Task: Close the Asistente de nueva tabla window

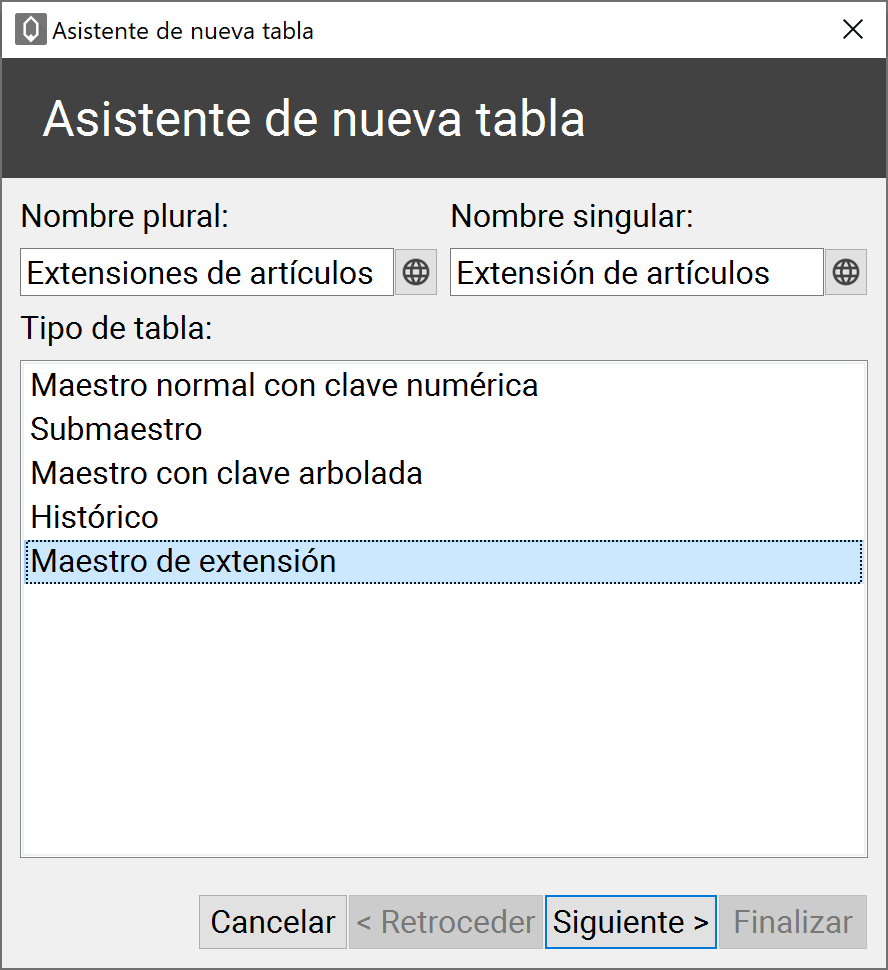Action: click(x=853, y=30)
